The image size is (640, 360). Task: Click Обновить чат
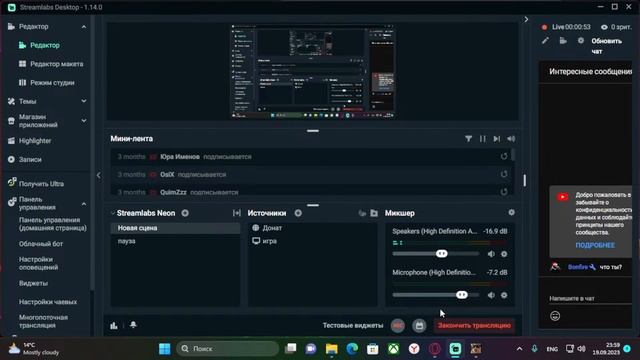point(607,46)
